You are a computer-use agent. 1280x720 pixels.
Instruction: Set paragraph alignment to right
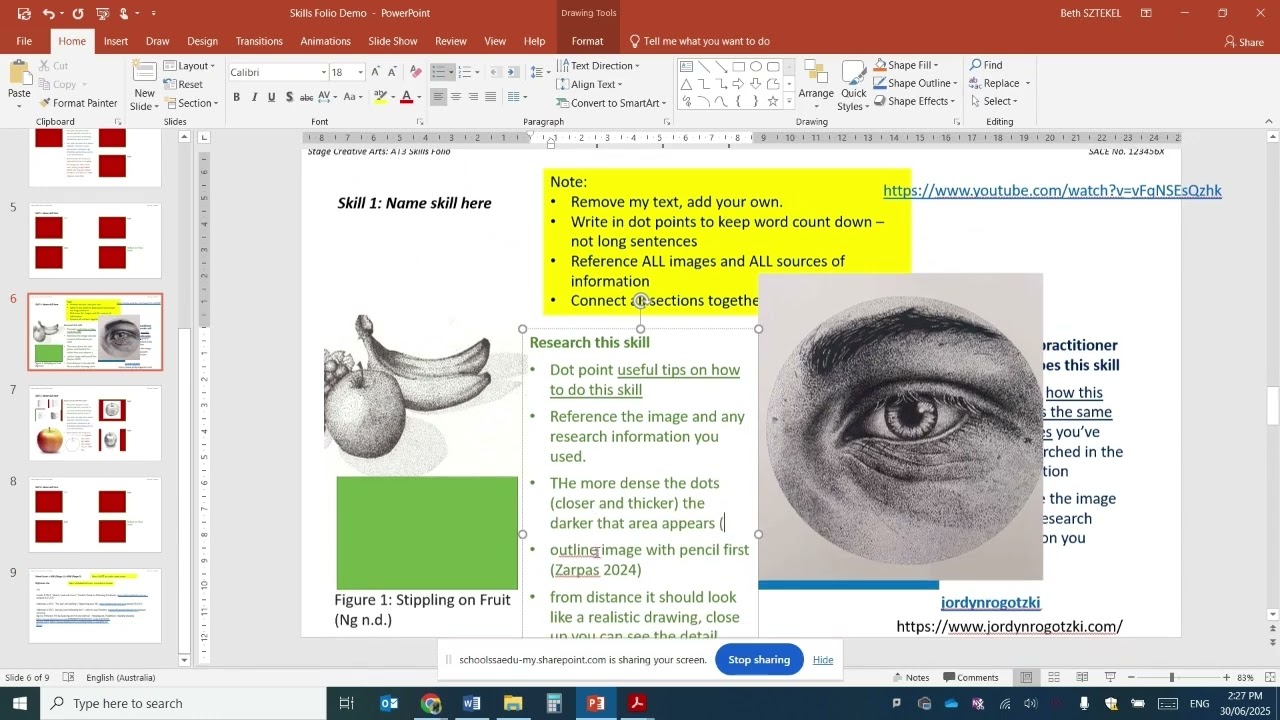tap(473, 97)
